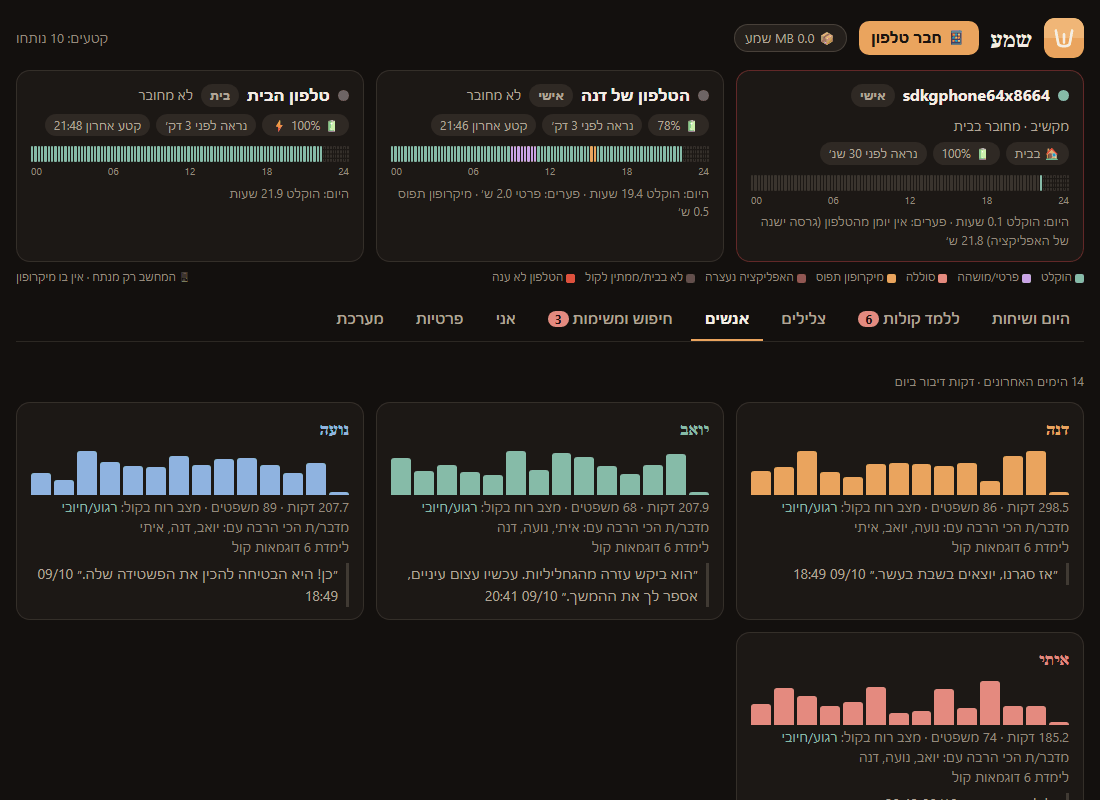This screenshot has width=1100, height=800.
Task: Click the מקשיב · מחובר בבית status line
Action: point(1011,126)
